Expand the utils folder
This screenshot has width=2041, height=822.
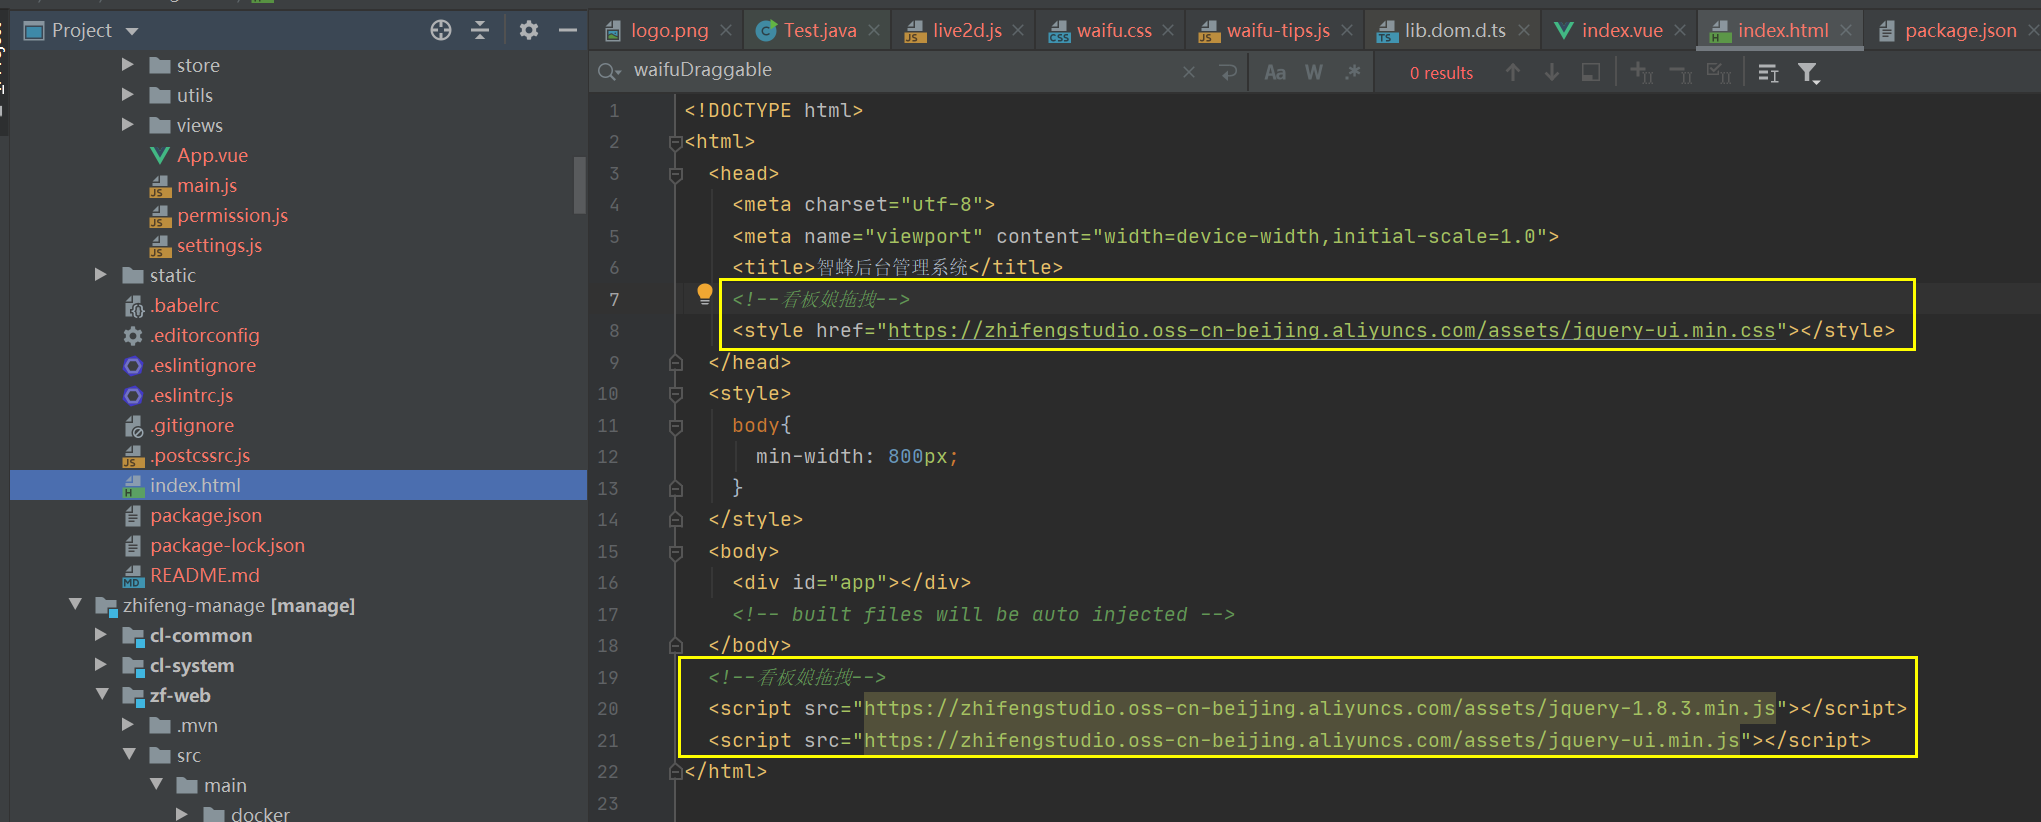128,95
